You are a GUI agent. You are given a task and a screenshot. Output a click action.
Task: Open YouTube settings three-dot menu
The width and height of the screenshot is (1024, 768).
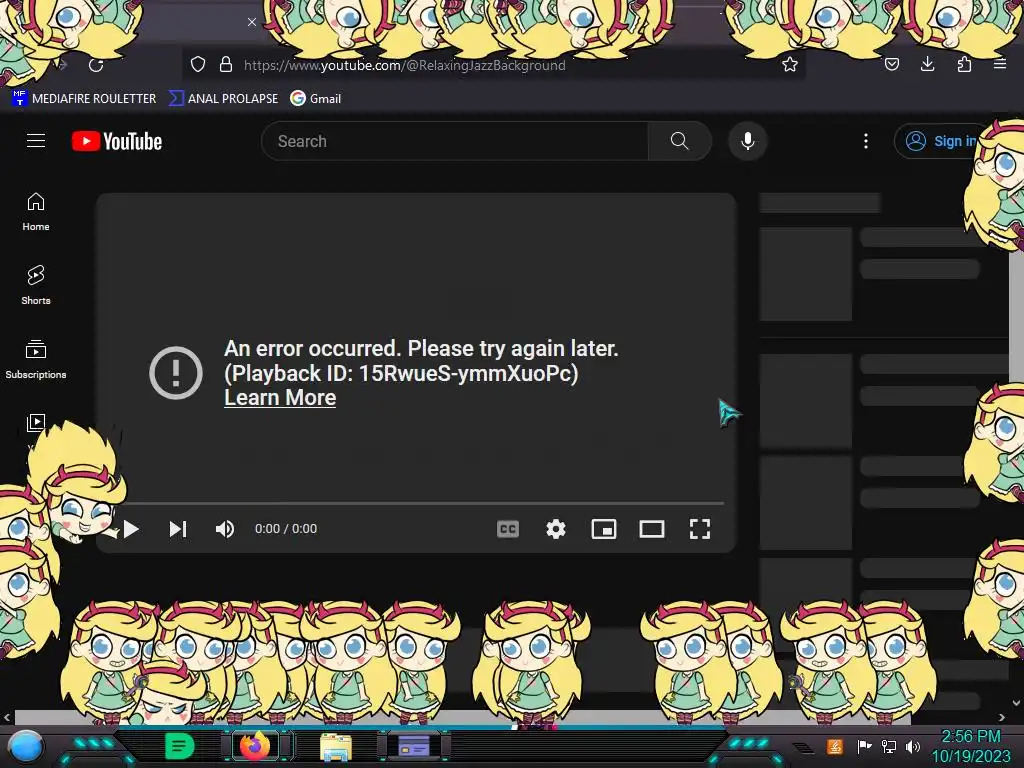point(866,141)
